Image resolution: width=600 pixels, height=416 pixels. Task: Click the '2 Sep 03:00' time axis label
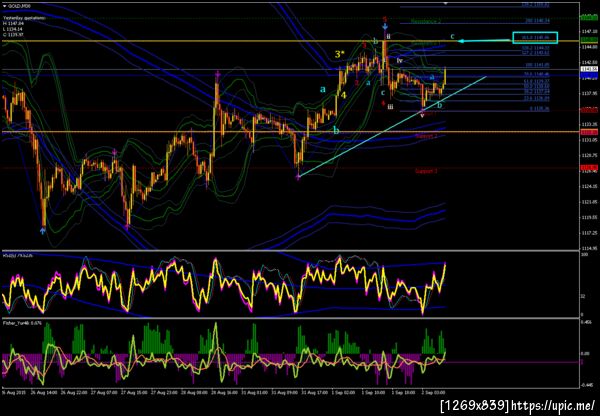[x=433, y=392]
